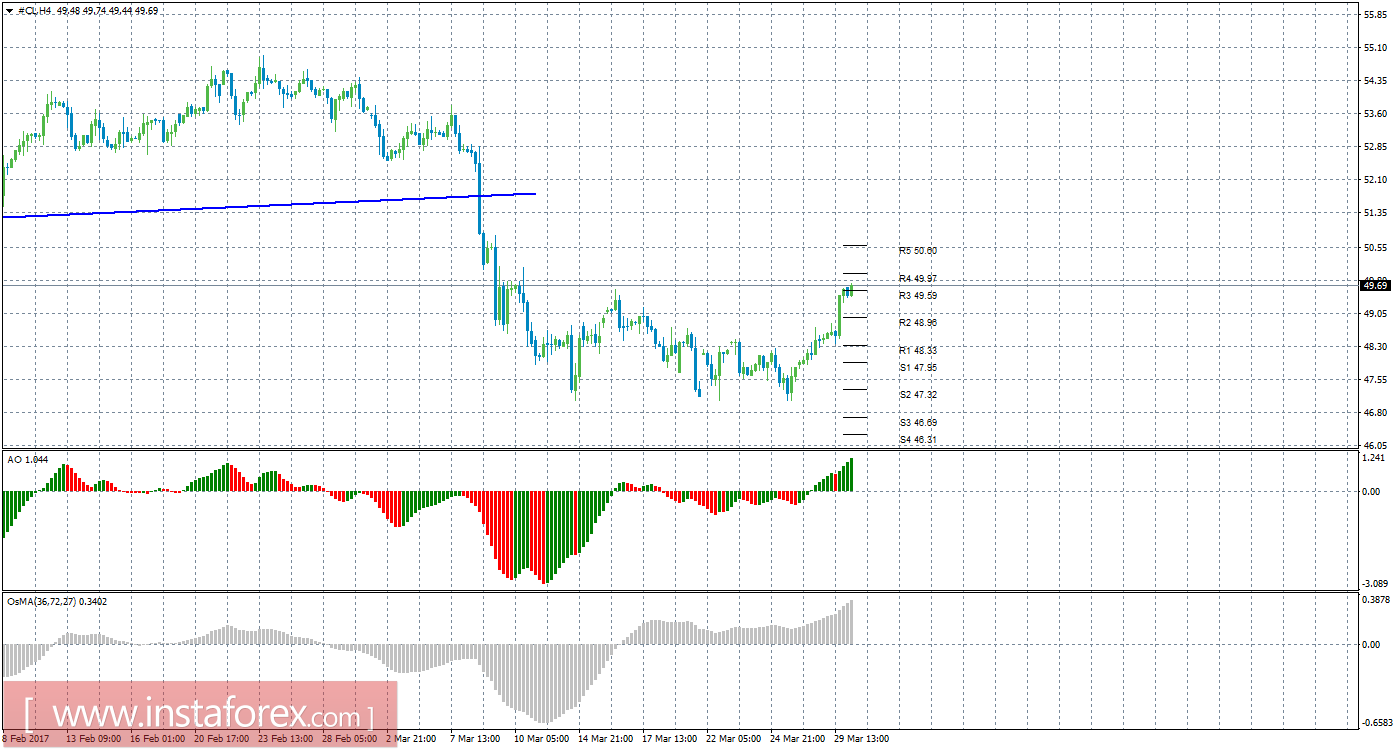
Task: Click the 14 Mar 21:00 time label
Action: click(x=605, y=739)
